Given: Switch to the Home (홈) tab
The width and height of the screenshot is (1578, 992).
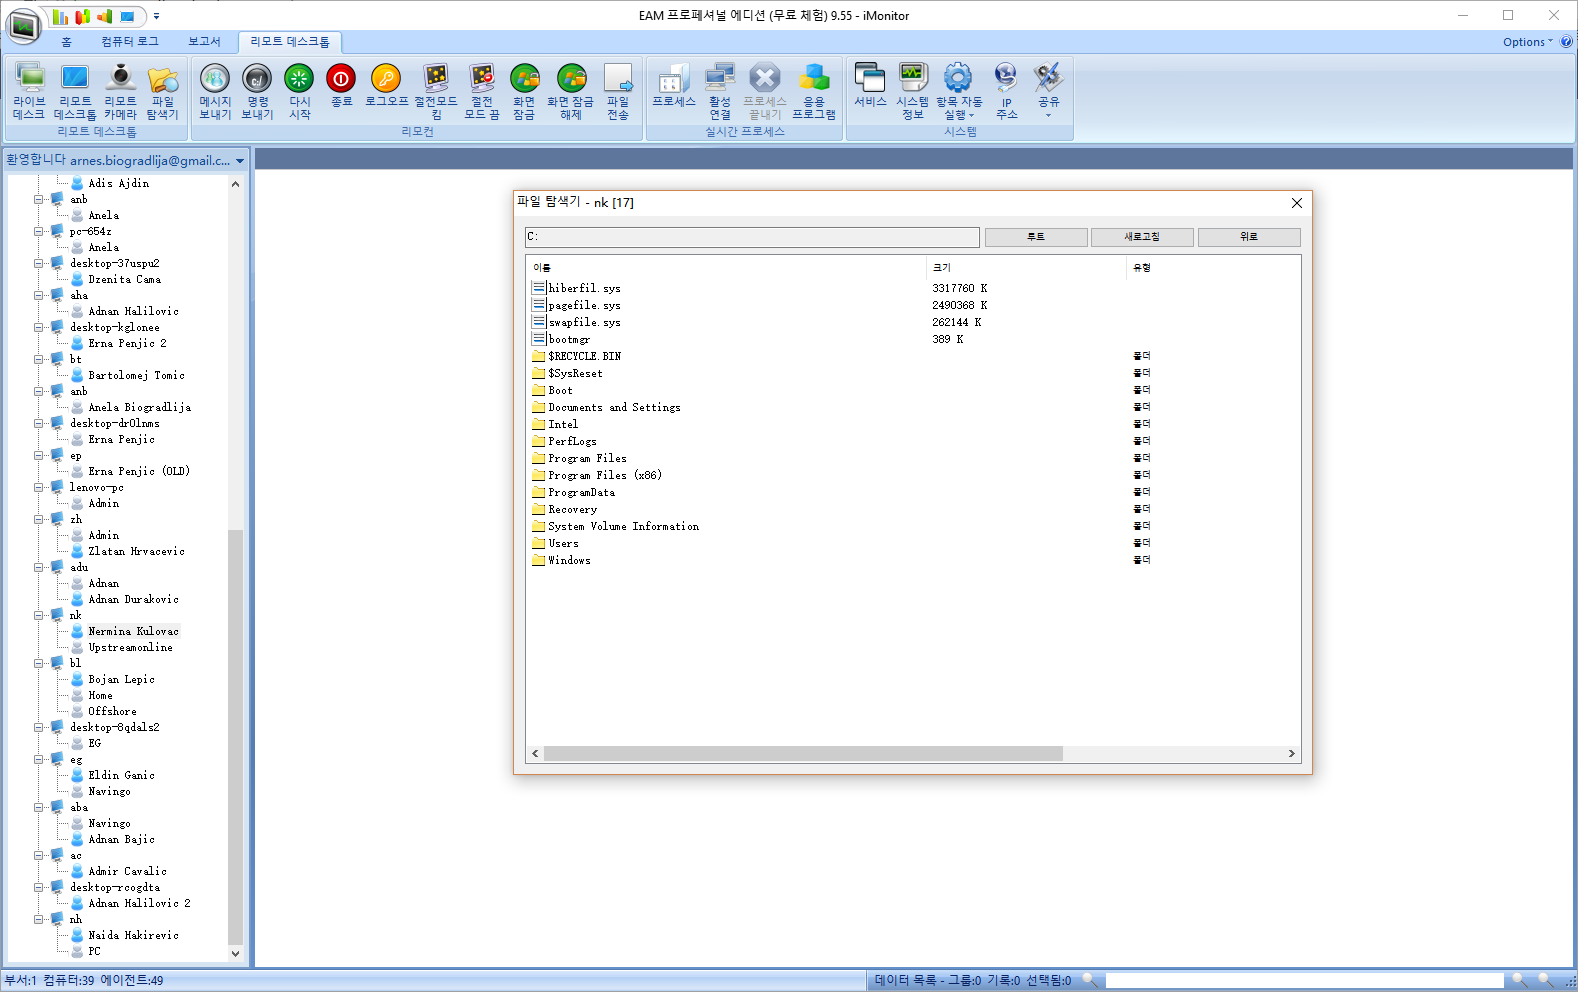Looking at the screenshot, I should pyautogui.click(x=66, y=41).
